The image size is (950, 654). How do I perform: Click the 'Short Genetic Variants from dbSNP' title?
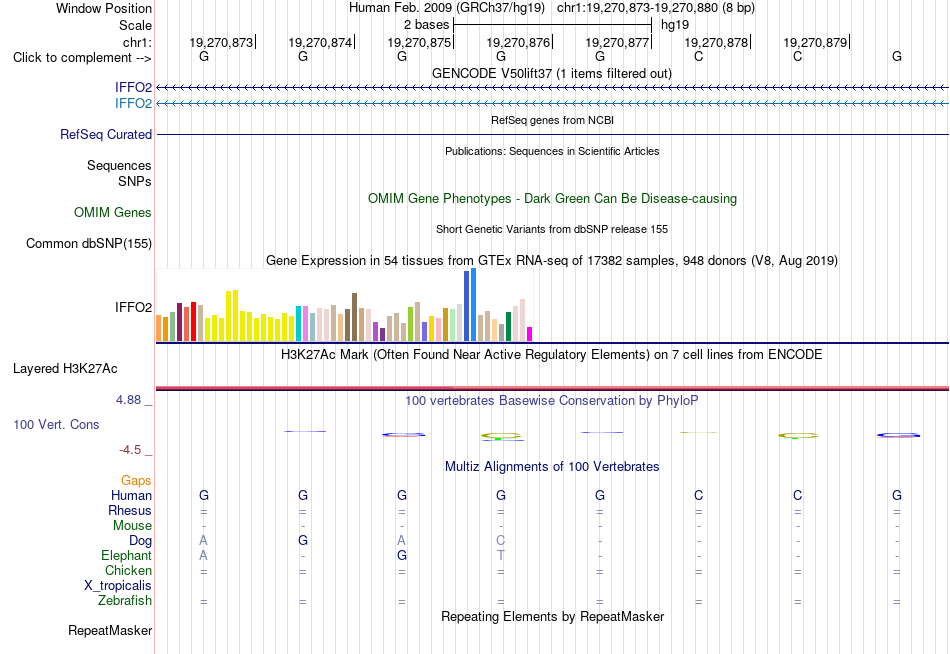[552, 229]
